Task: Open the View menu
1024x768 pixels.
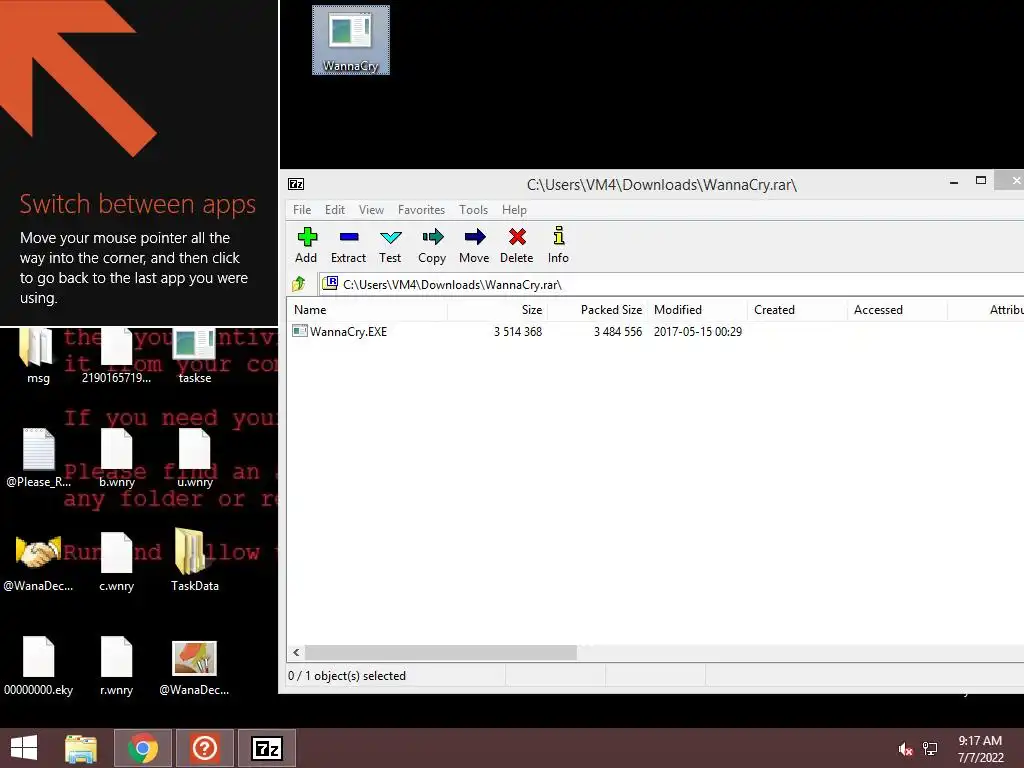Action: point(371,210)
